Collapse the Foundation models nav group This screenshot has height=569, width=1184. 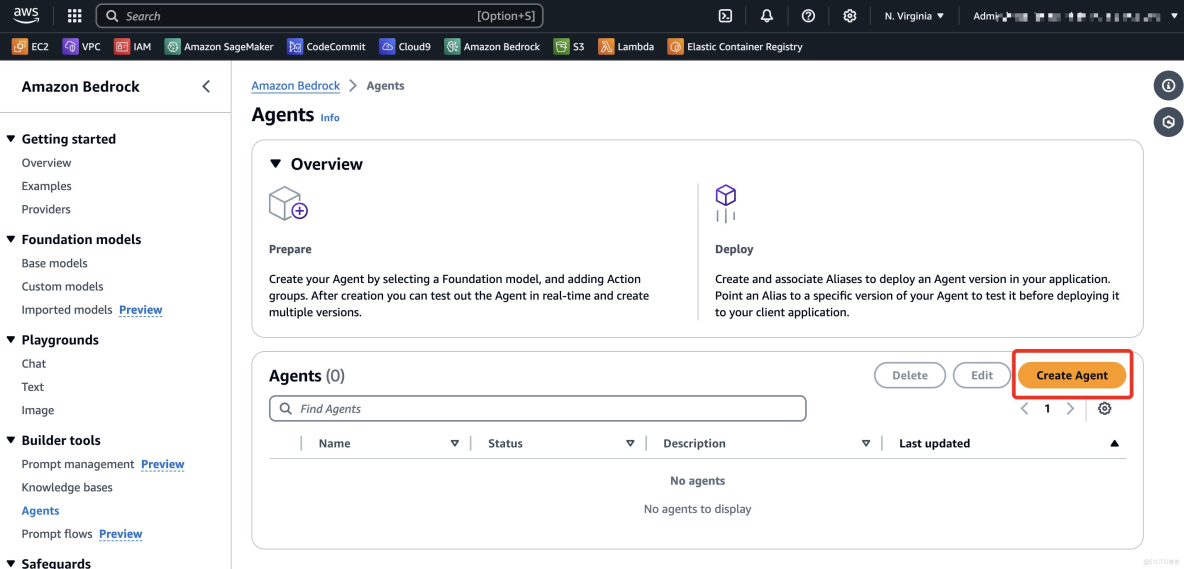click(11, 240)
